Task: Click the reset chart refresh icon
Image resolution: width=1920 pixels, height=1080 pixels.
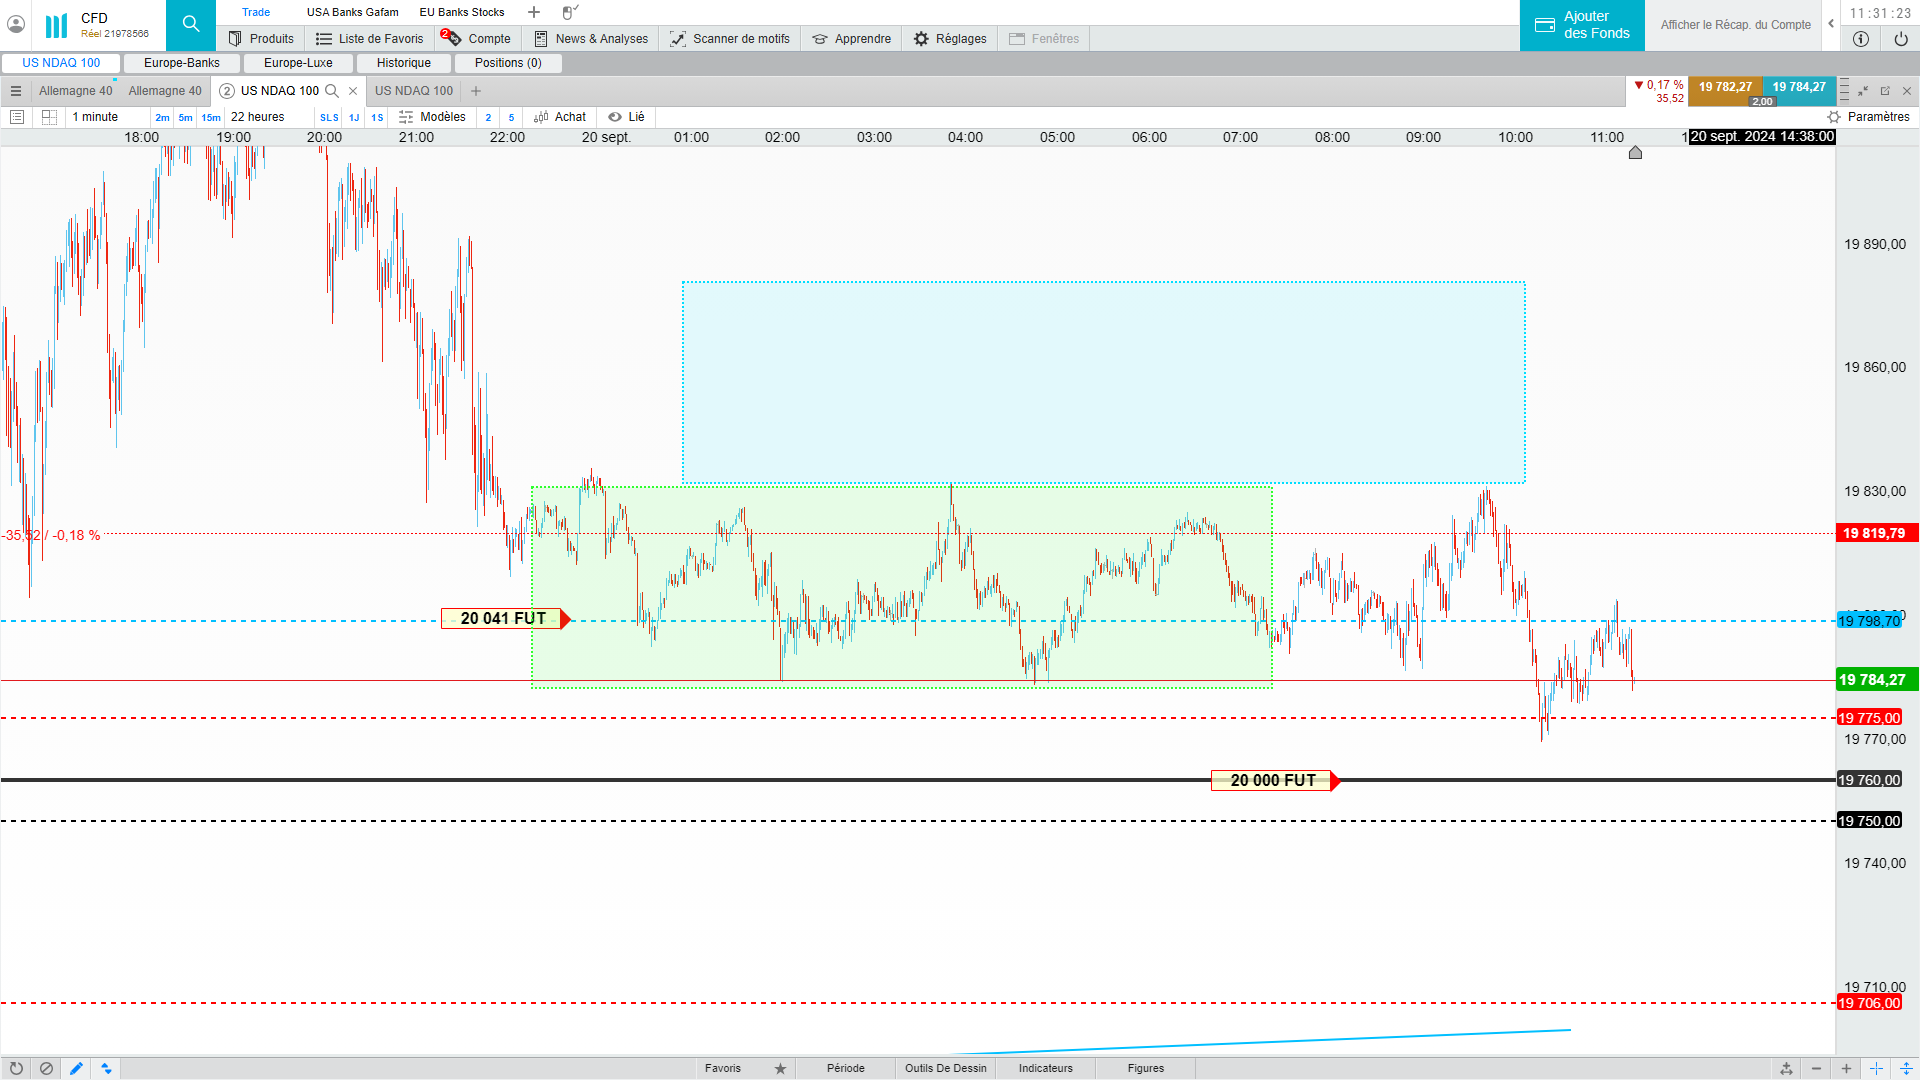Action: [x=16, y=1068]
